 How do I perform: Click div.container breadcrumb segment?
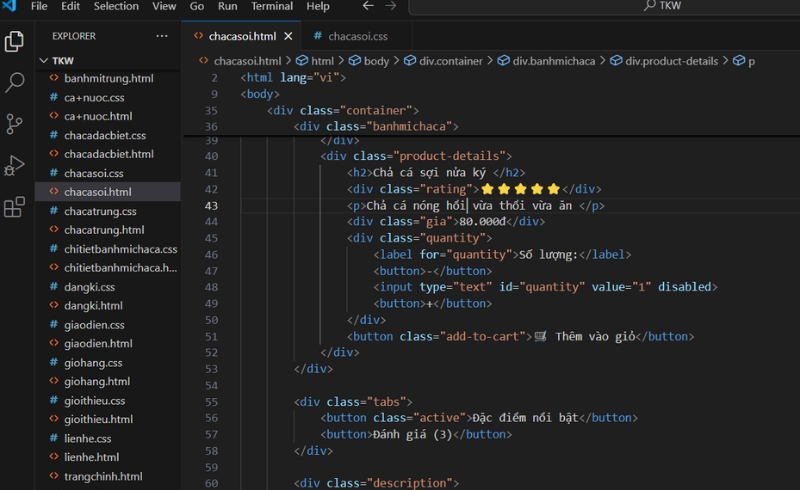[x=451, y=61]
